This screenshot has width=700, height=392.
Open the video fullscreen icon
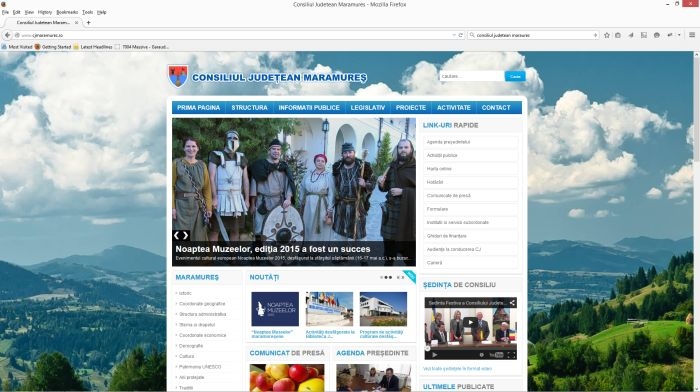[511, 355]
